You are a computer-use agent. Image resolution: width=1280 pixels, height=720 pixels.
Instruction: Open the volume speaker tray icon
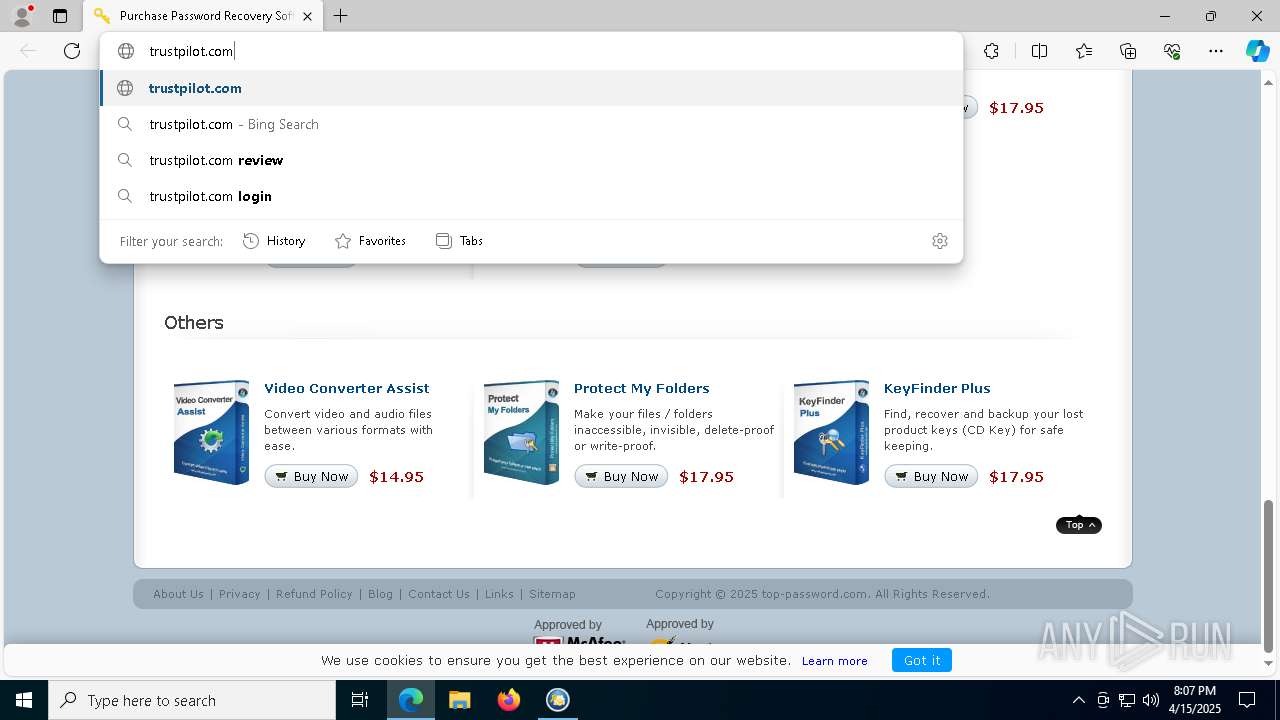(x=1151, y=700)
